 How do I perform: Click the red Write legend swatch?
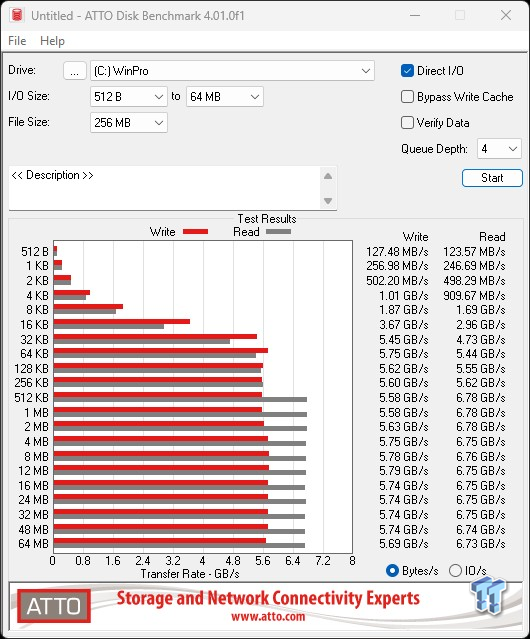click(x=196, y=231)
